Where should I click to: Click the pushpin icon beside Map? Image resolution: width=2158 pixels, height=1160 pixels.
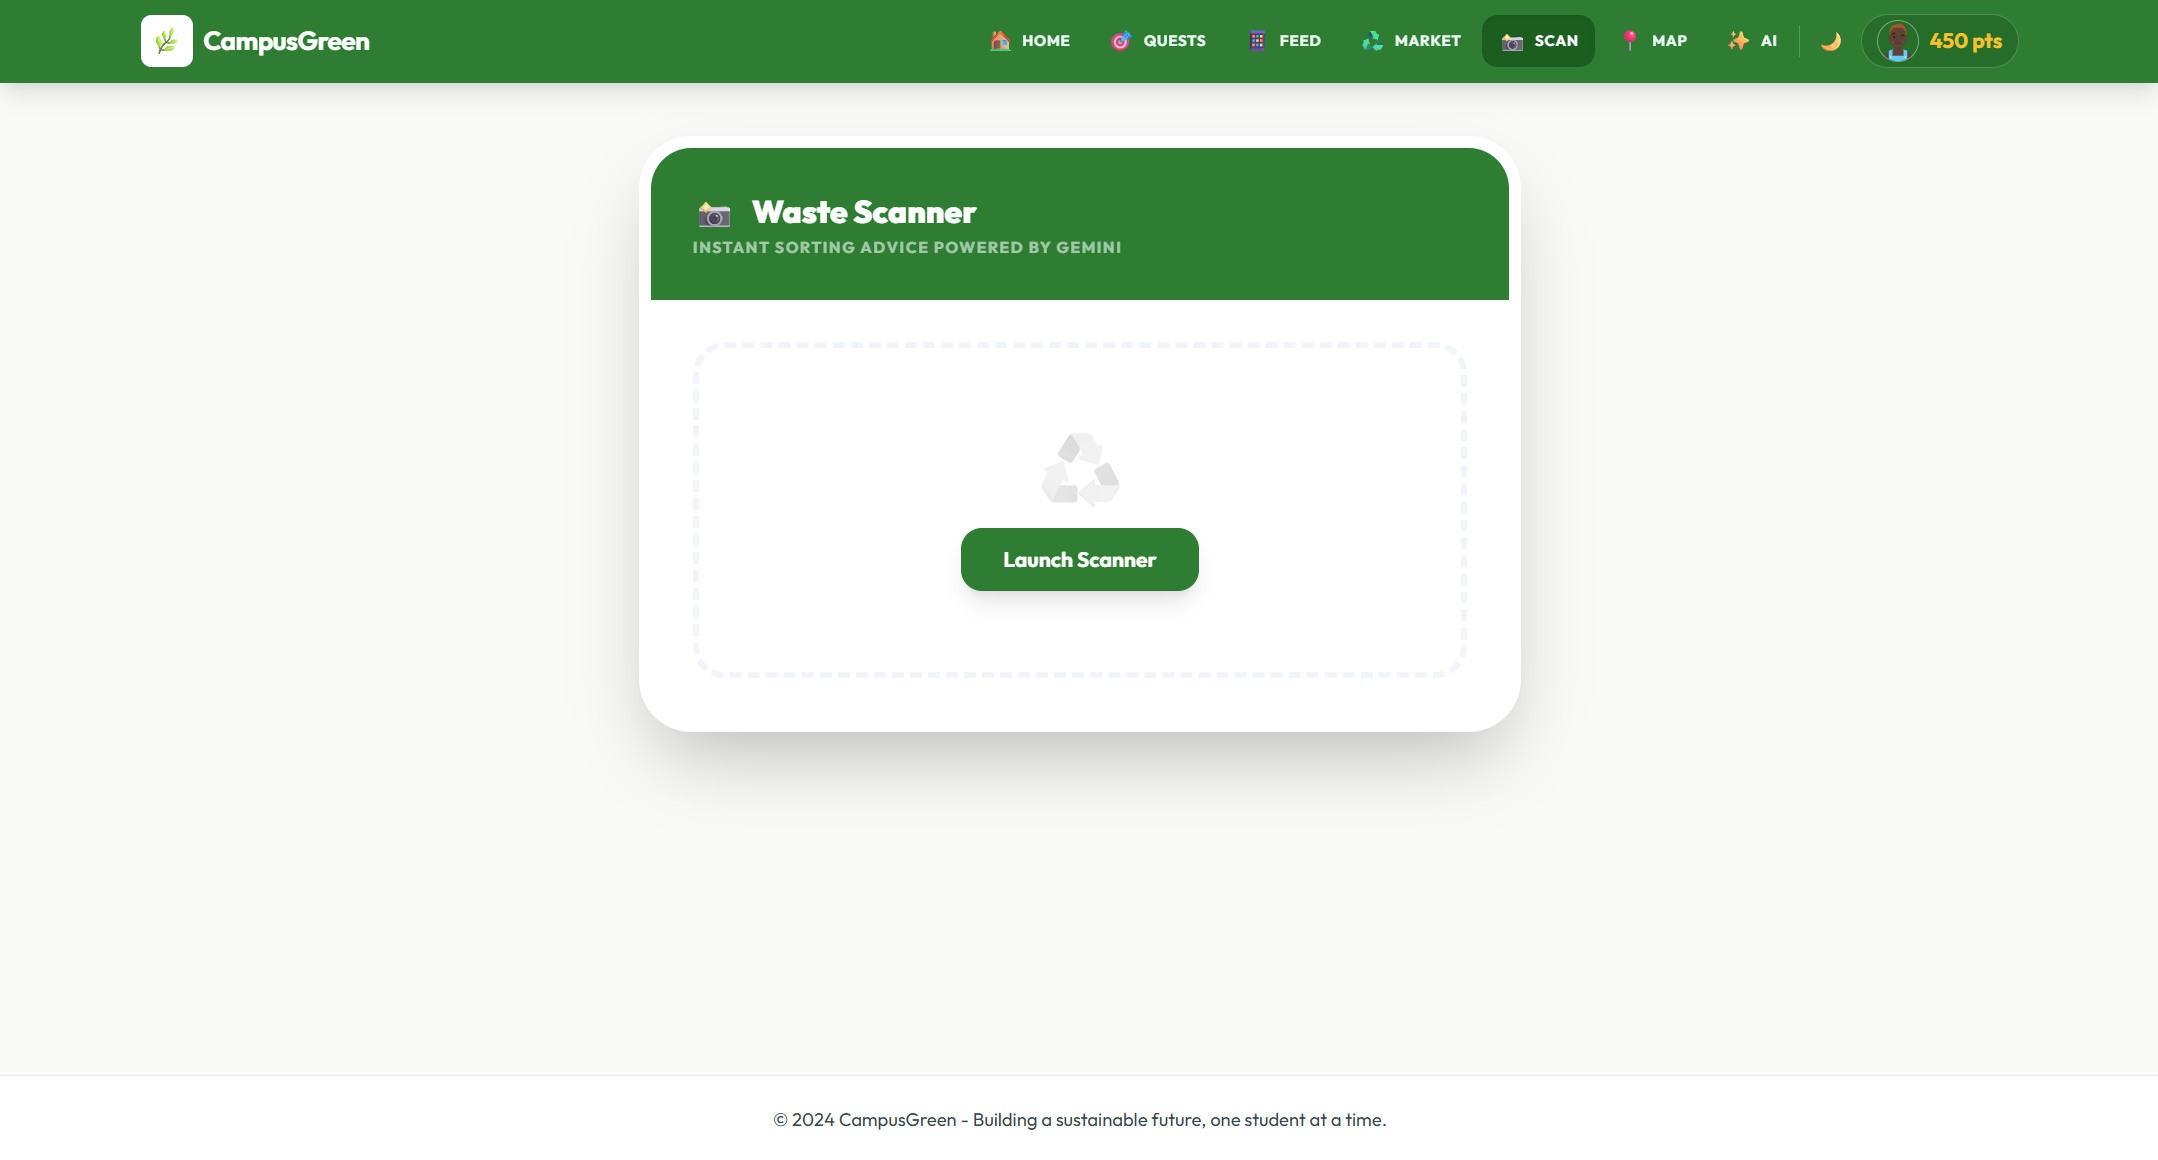pyautogui.click(x=1630, y=41)
